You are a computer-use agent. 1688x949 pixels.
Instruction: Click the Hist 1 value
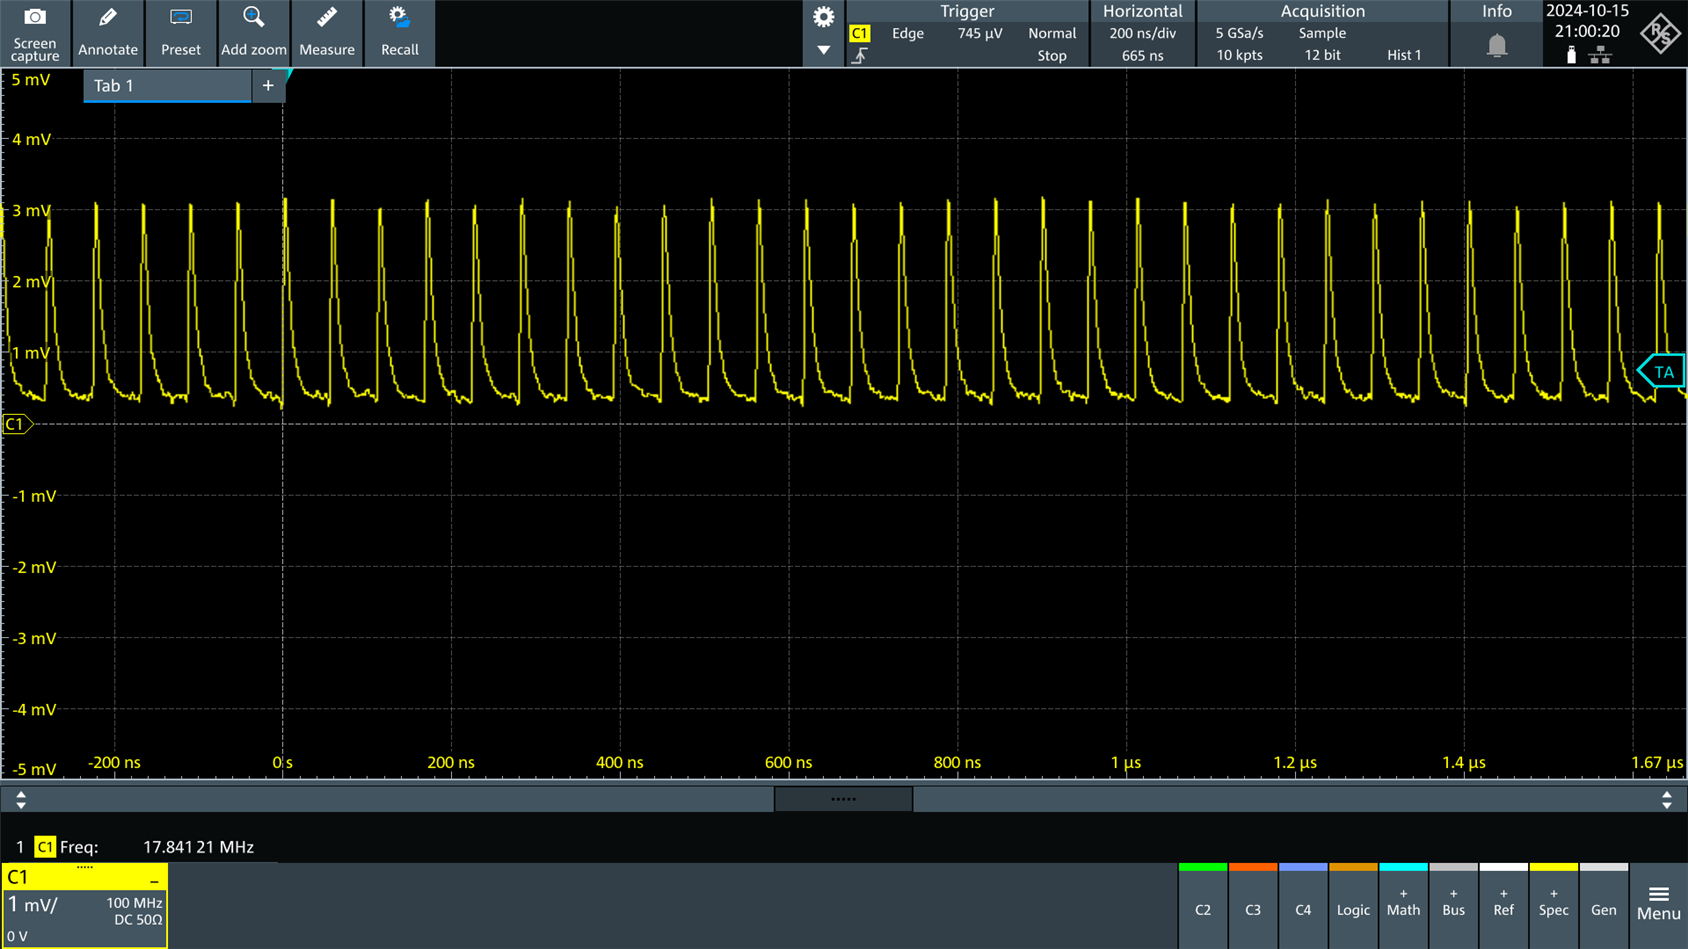click(1404, 56)
